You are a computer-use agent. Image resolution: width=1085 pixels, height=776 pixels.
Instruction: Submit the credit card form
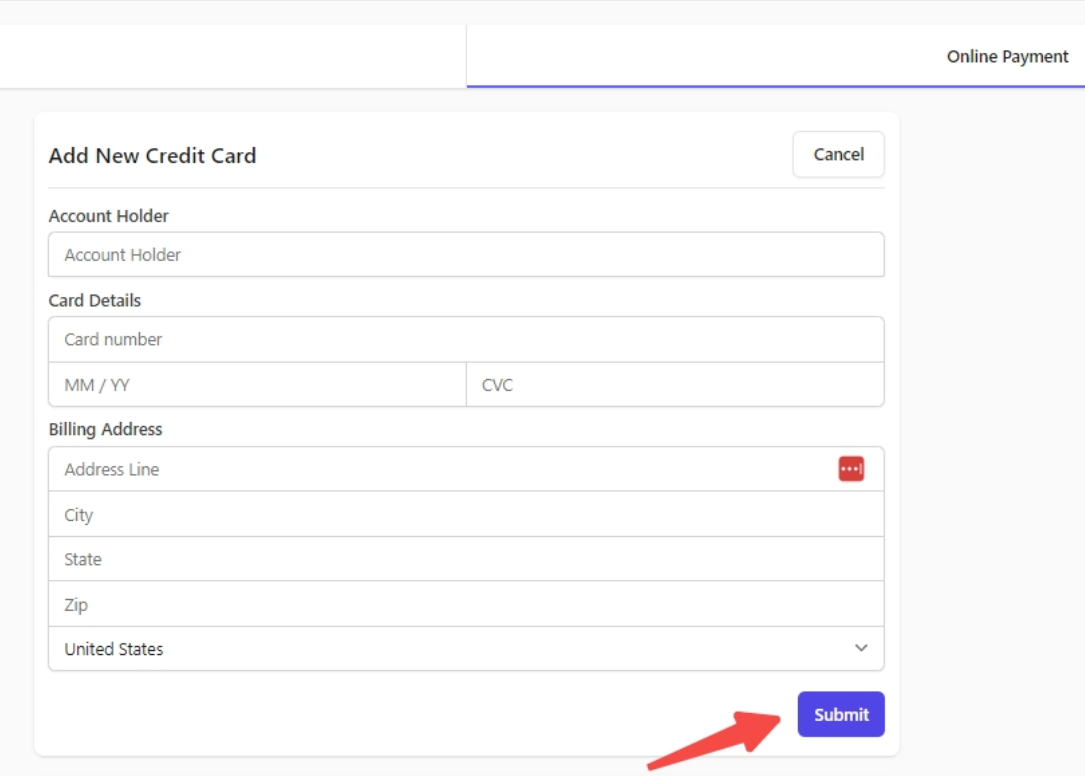841,714
